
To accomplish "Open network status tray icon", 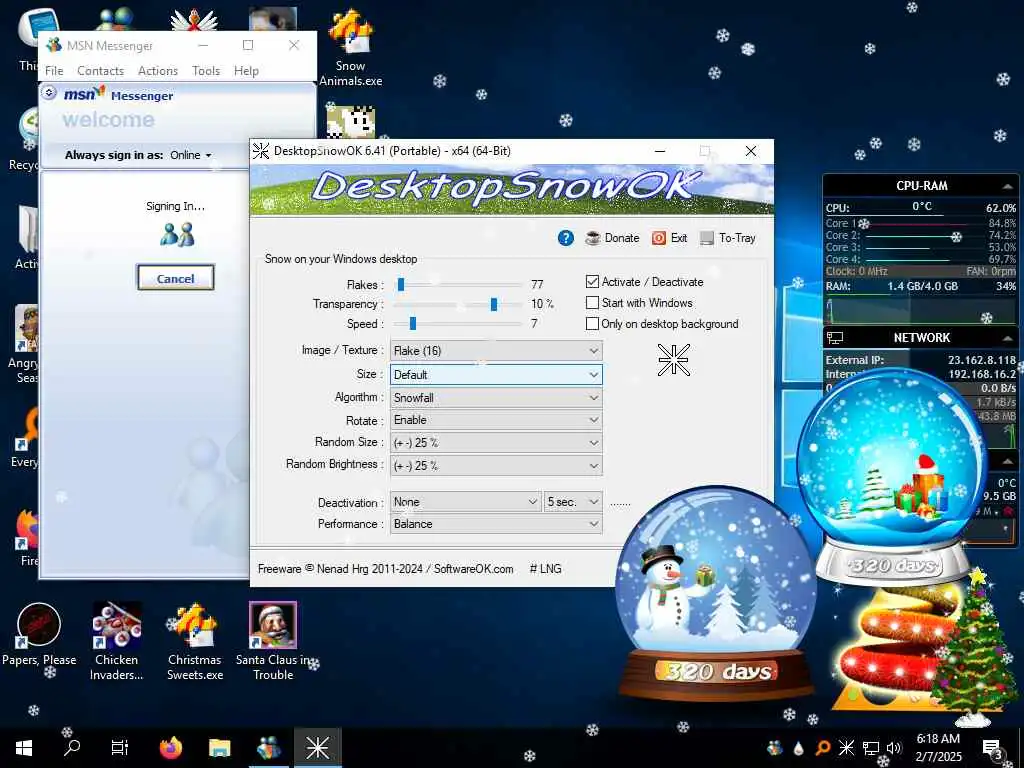I will pos(871,748).
